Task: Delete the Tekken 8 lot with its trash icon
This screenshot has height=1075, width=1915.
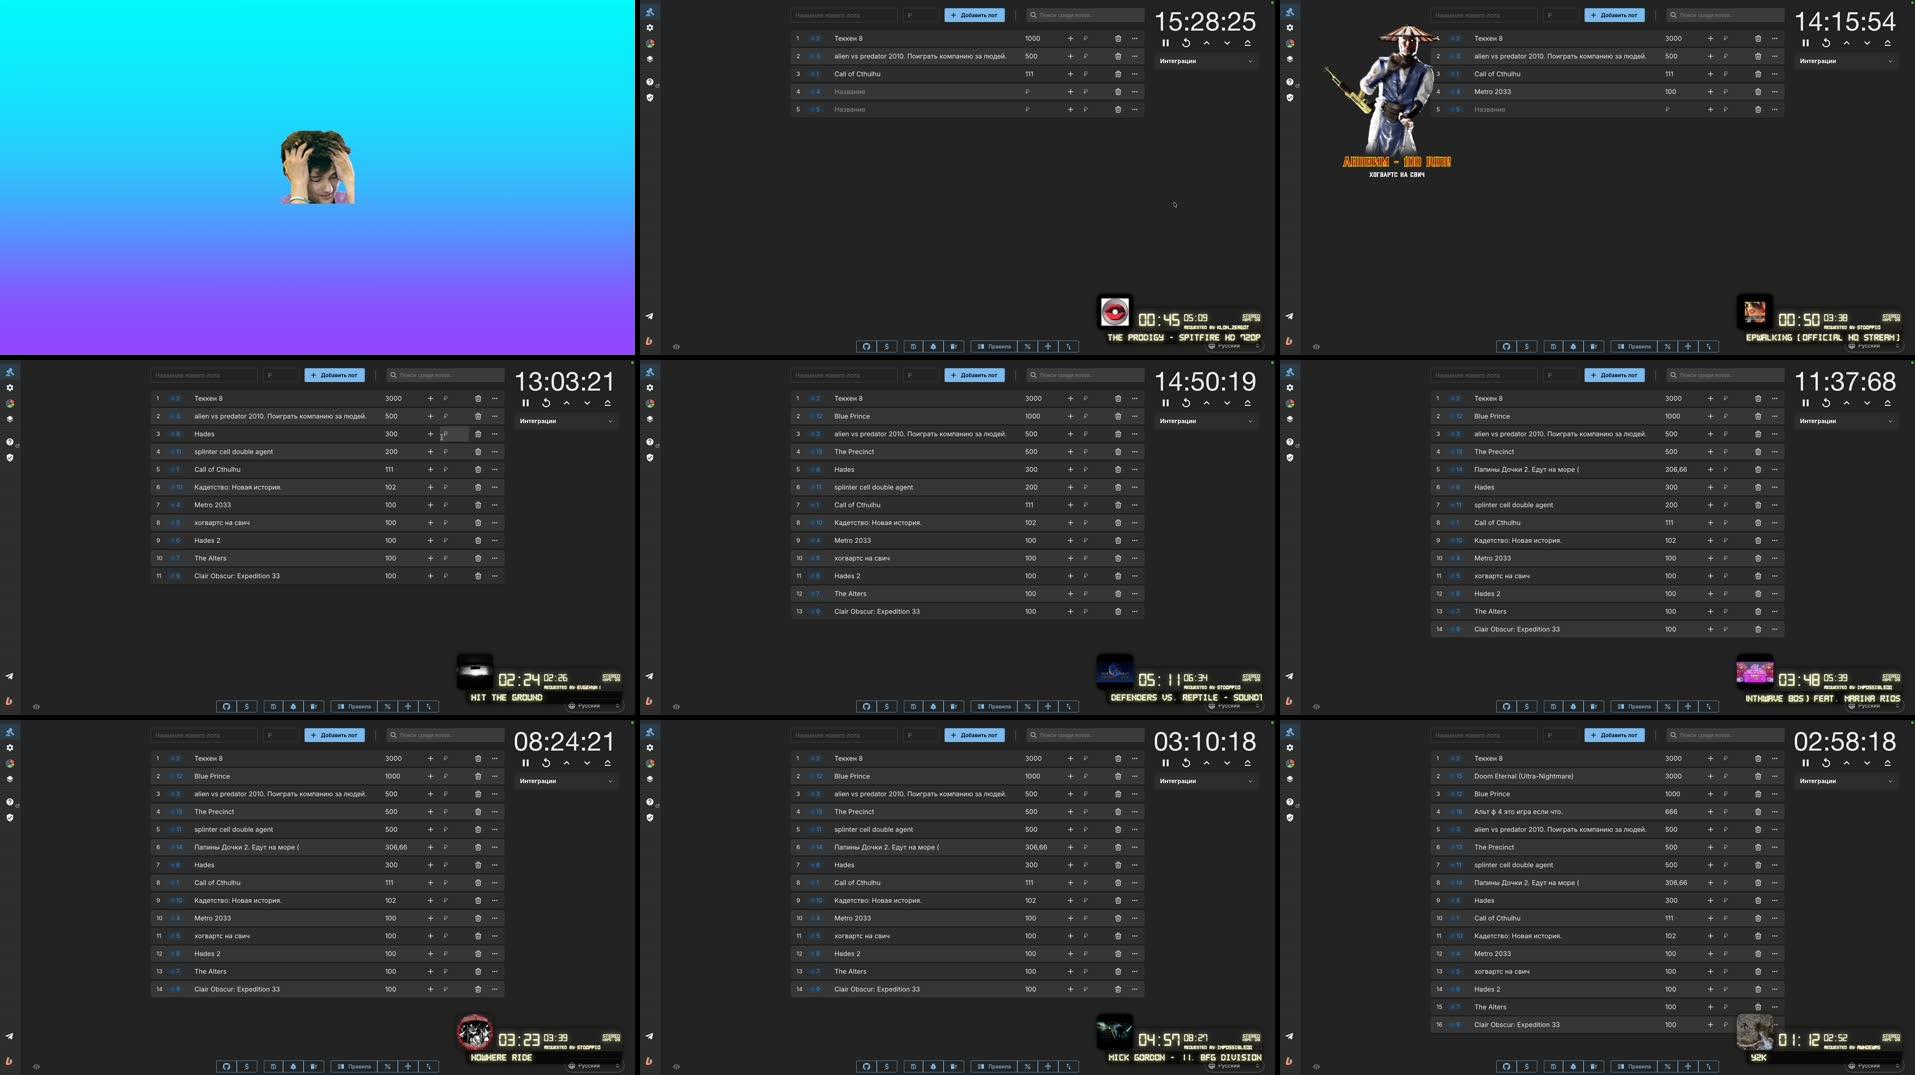Action: pos(478,398)
